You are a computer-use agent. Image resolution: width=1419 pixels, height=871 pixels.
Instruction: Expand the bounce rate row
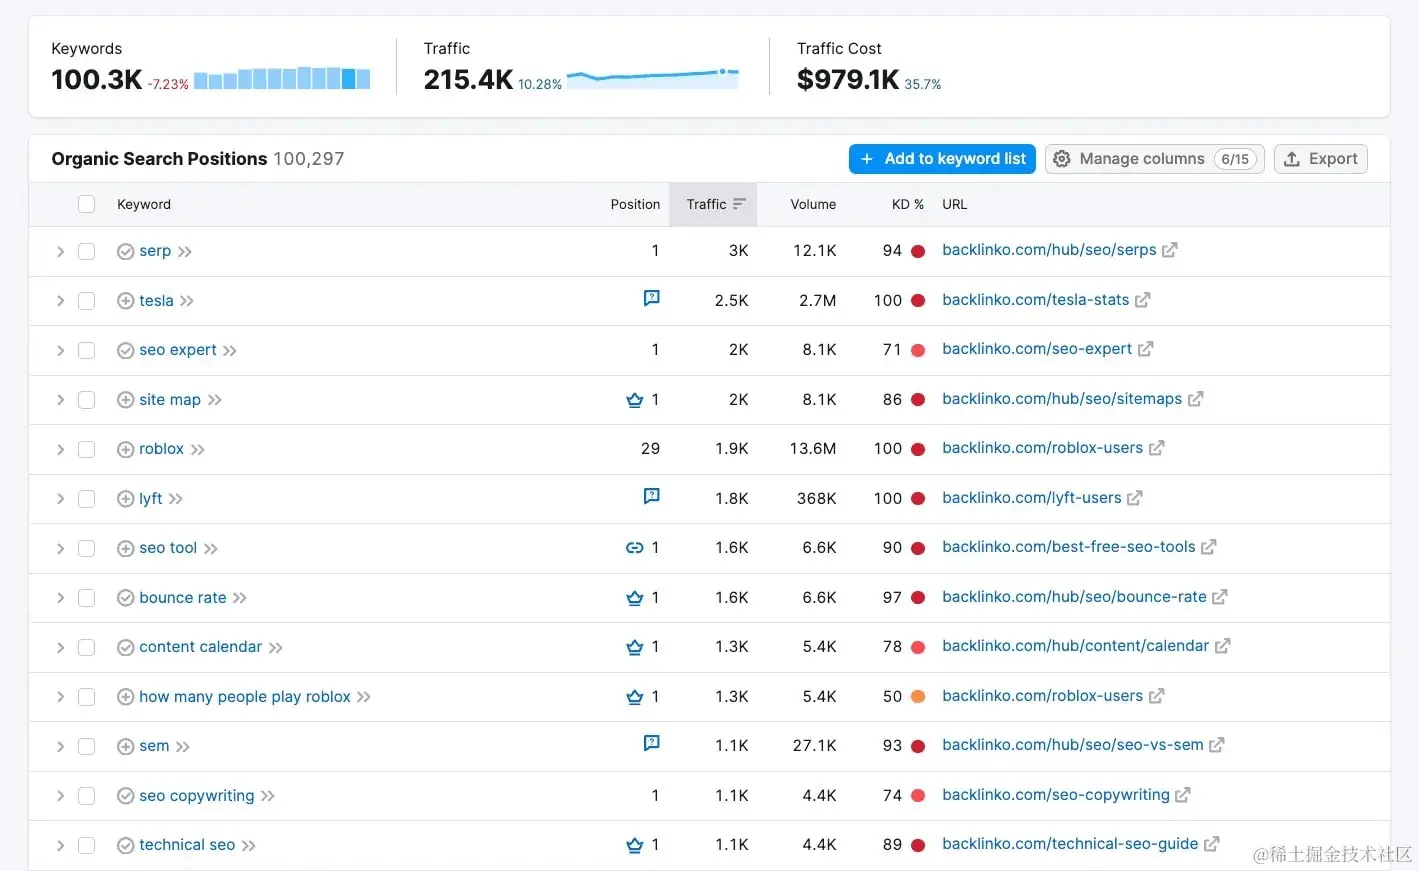click(x=60, y=598)
